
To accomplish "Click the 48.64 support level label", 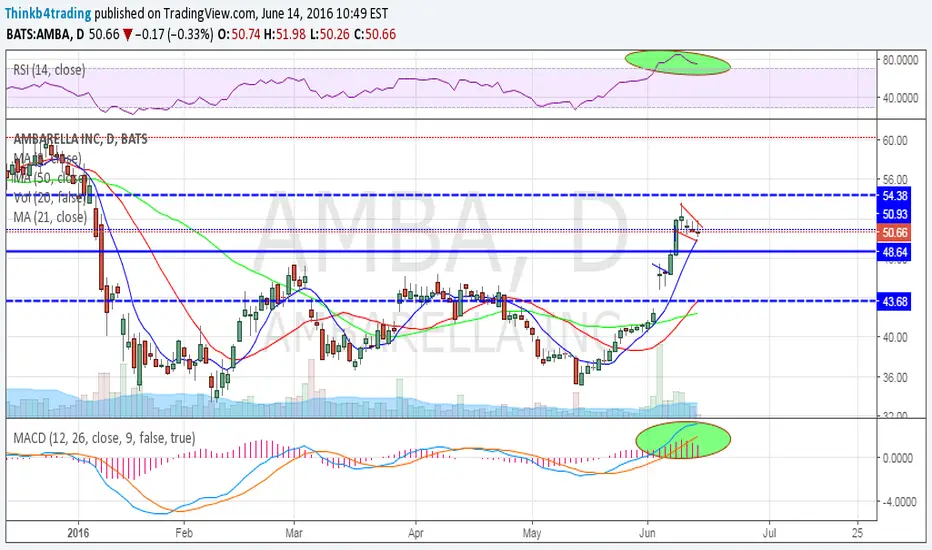I will [895, 252].
